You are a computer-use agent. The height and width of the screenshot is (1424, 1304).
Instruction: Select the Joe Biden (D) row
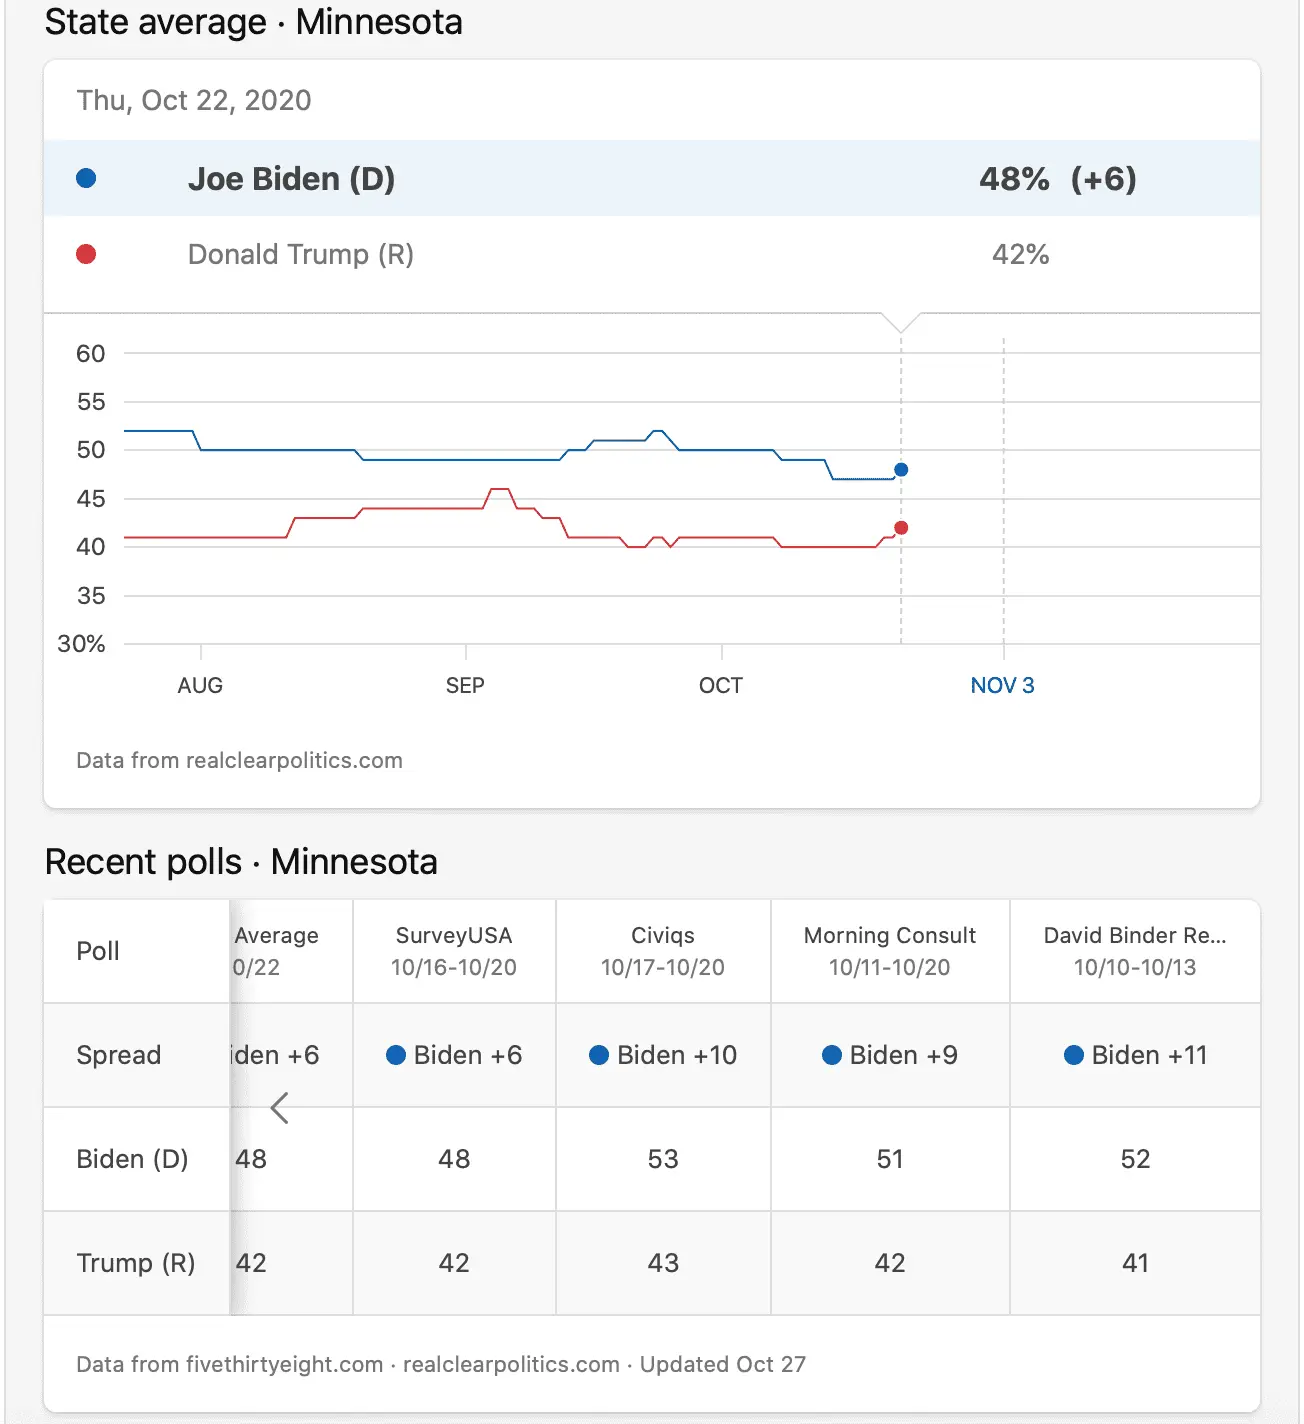[650, 179]
